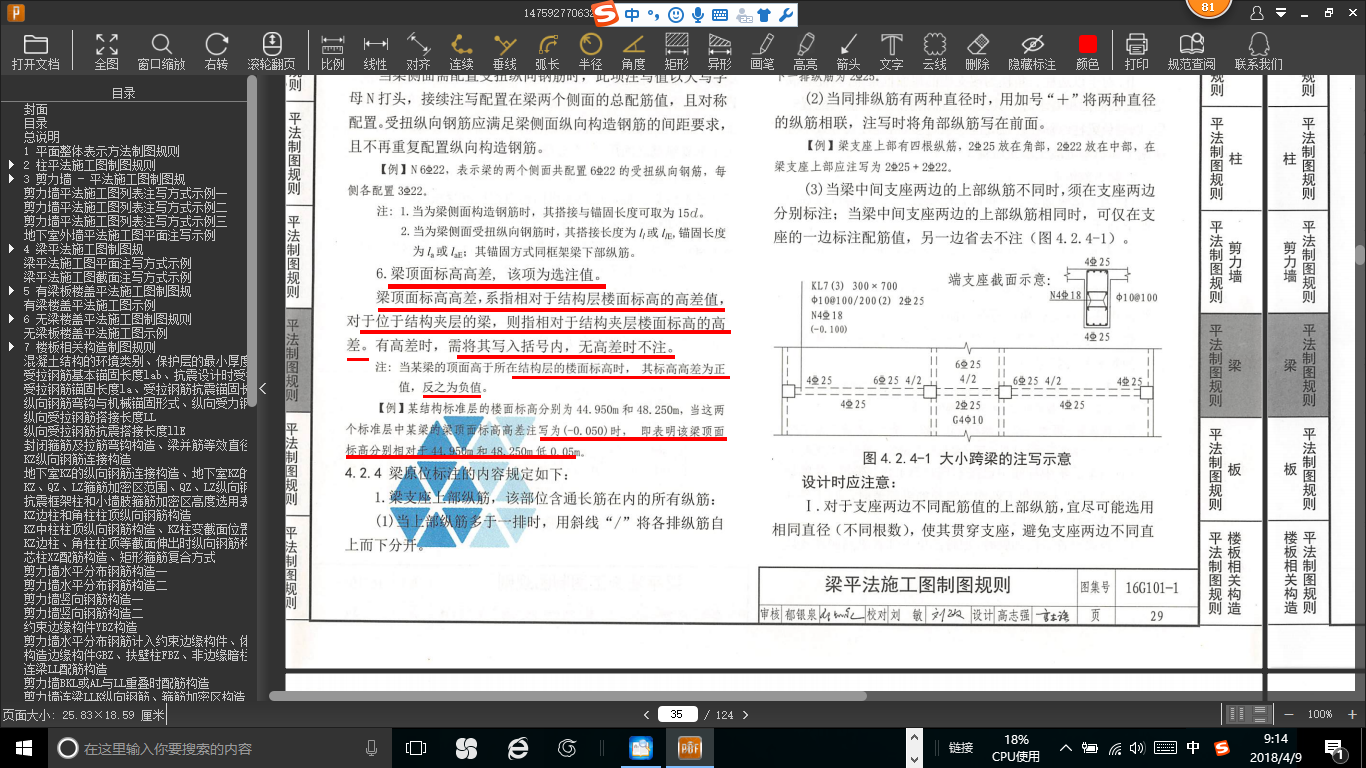Go to next page arrow
The image size is (1366, 768).
coord(746,714)
